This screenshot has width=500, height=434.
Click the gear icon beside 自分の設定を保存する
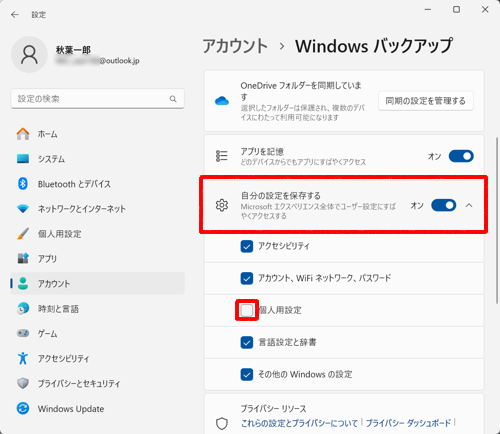coord(222,205)
